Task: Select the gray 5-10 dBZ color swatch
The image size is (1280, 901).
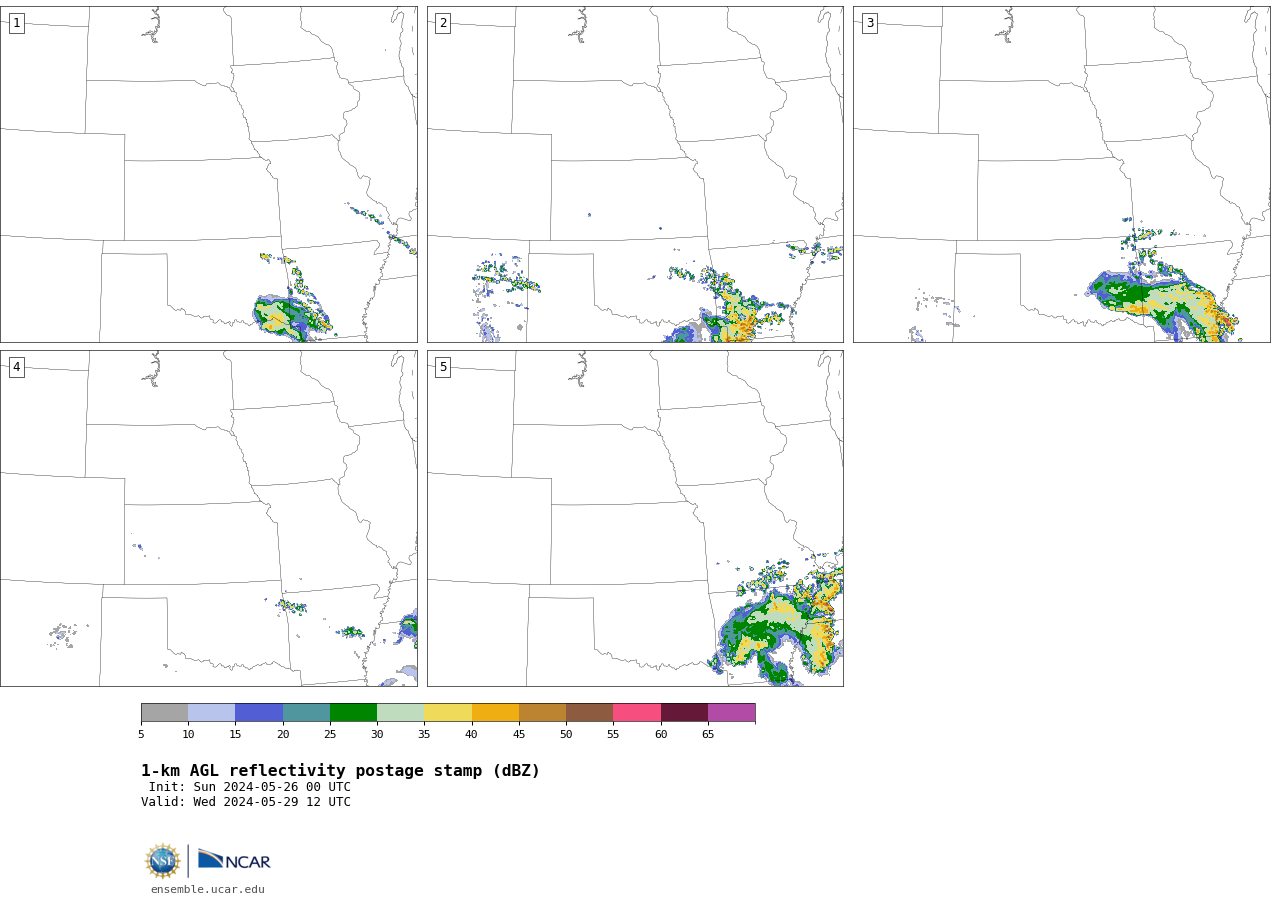Action: [x=164, y=713]
